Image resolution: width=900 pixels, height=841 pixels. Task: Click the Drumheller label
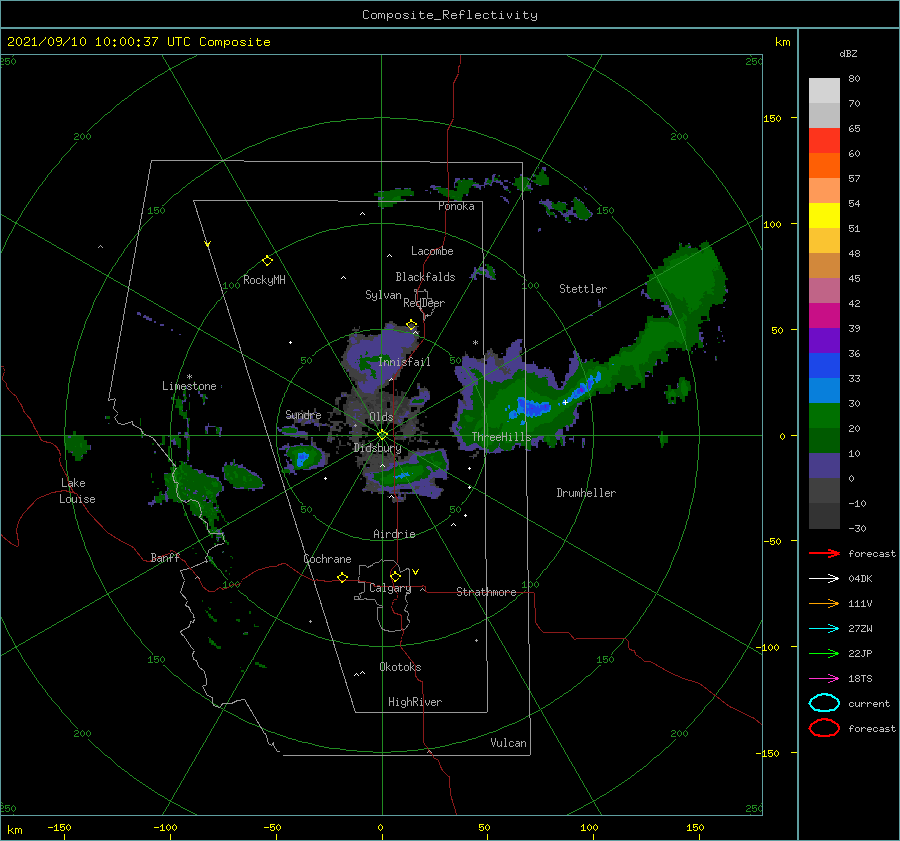tap(586, 493)
